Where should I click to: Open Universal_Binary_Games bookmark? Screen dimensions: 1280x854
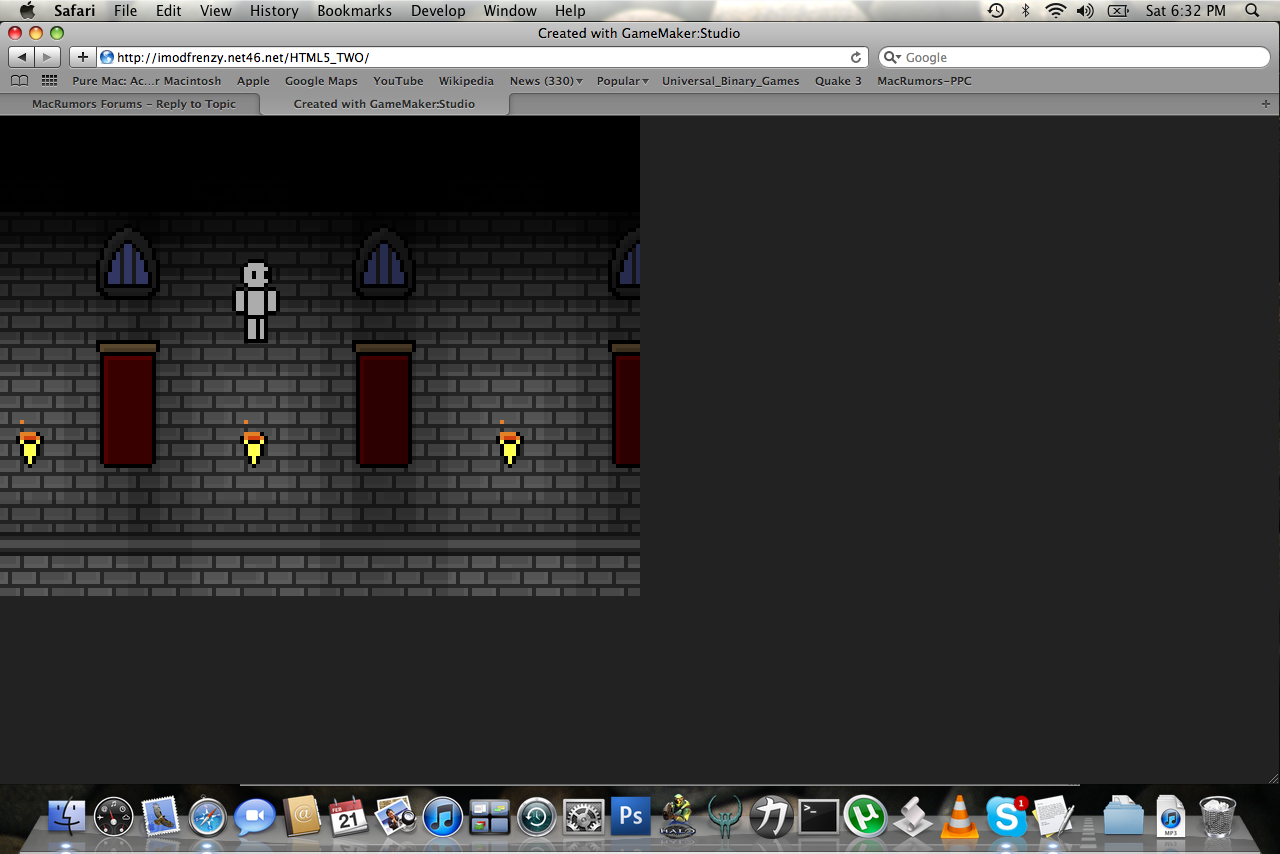click(x=730, y=81)
